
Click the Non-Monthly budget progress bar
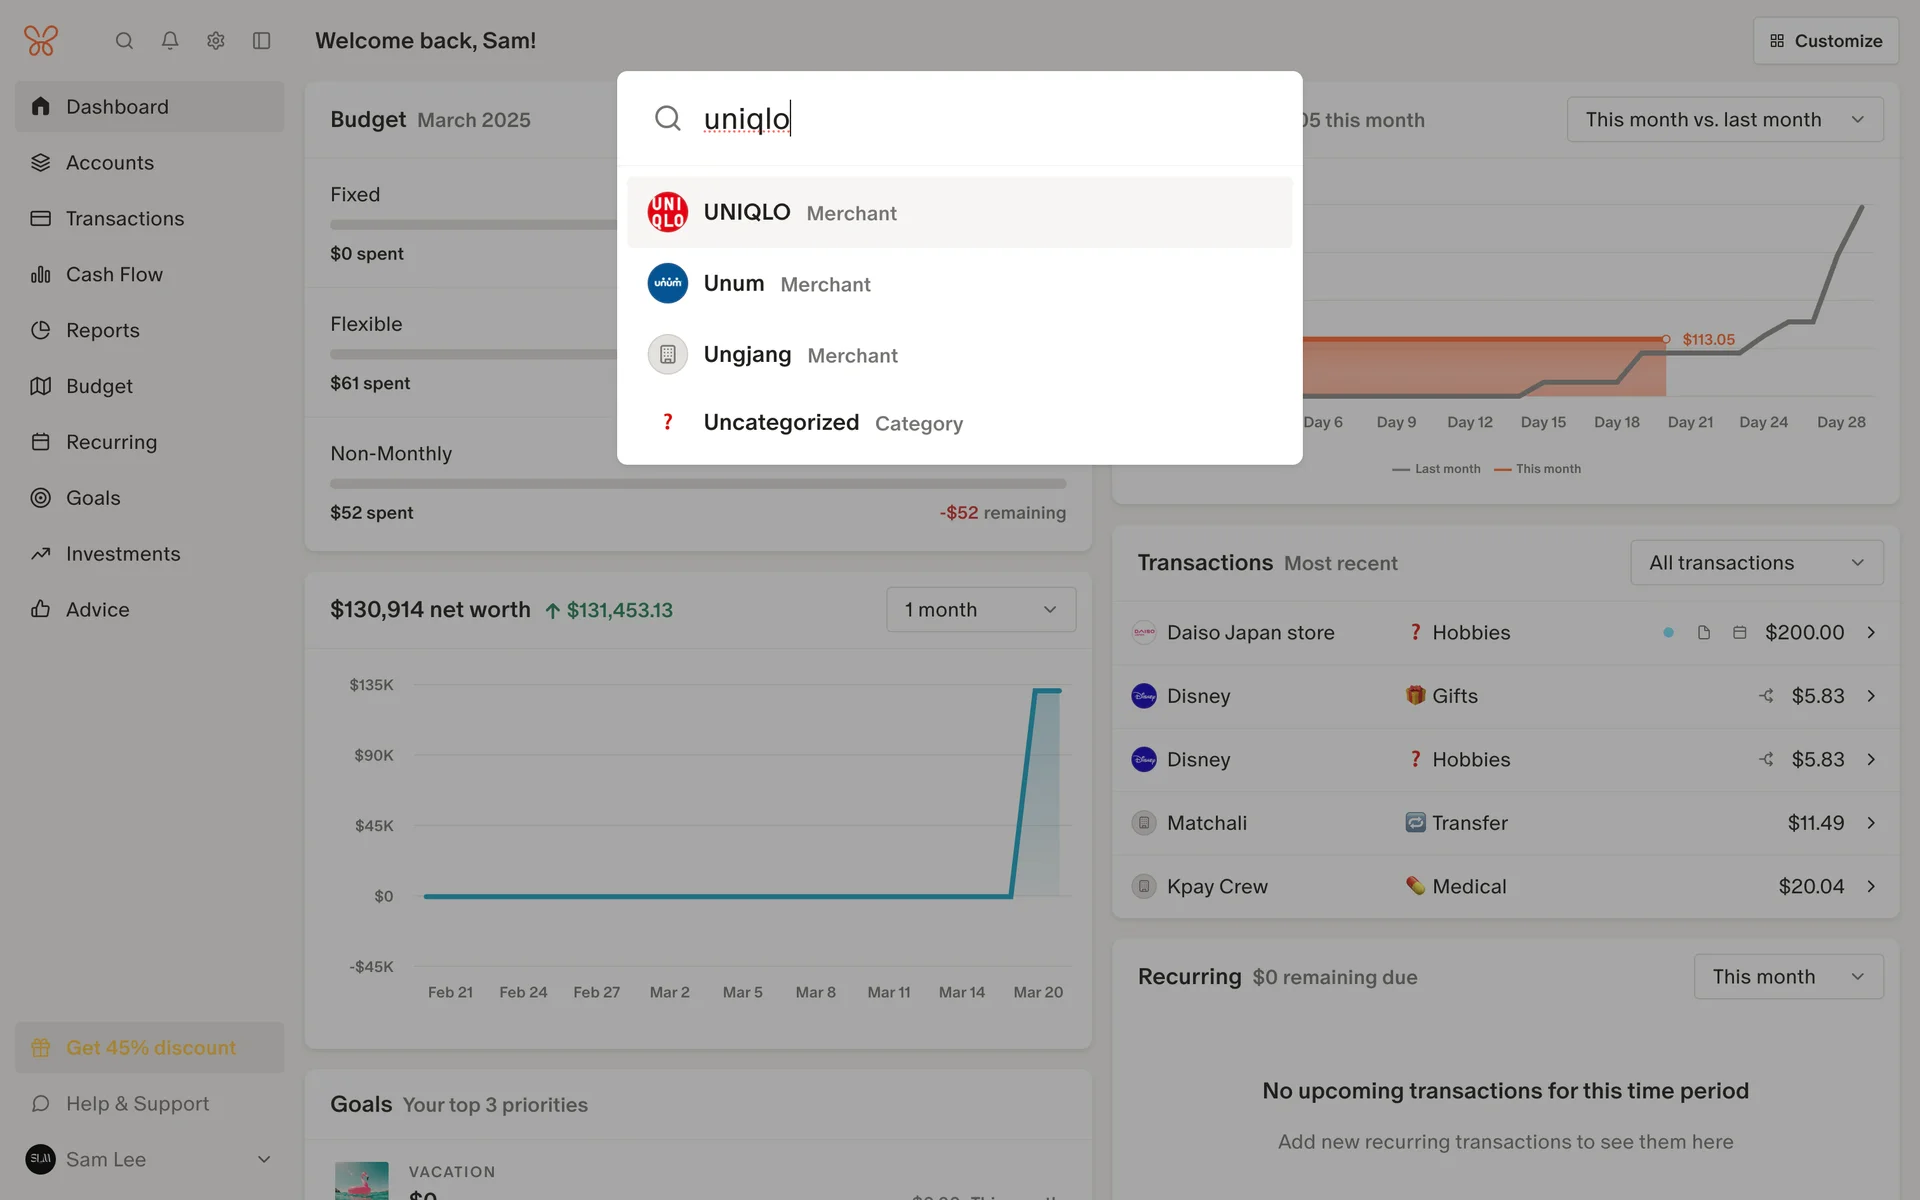[697, 484]
